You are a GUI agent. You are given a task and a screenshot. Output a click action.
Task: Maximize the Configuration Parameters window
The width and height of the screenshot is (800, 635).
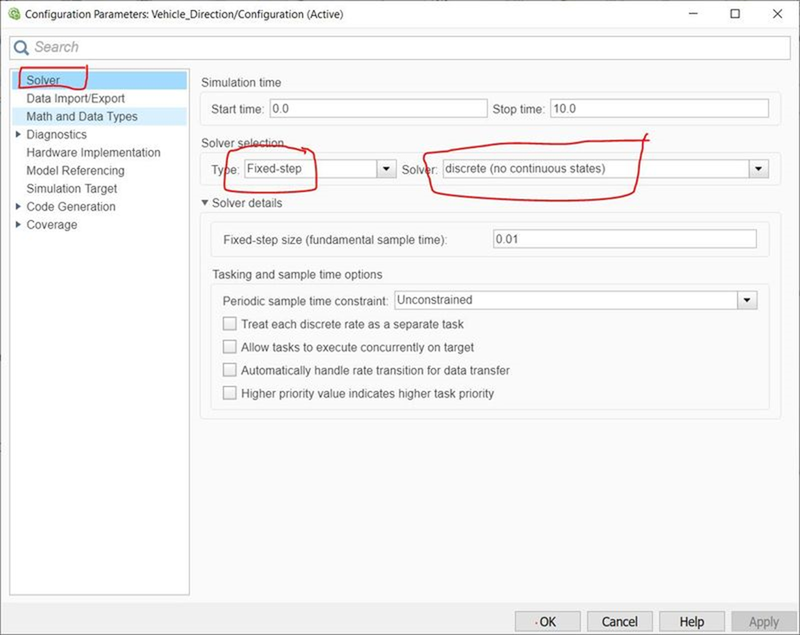[735, 14]
